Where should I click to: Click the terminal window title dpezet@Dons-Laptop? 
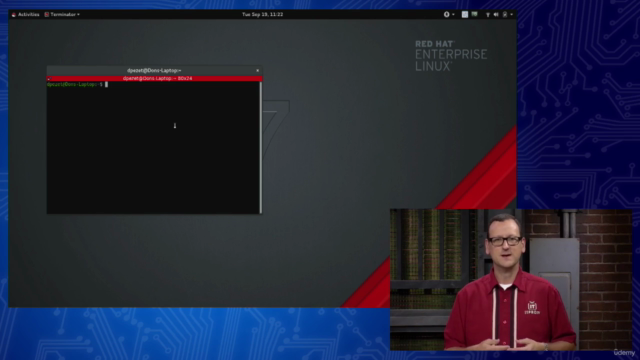pyautogui.click(x=154, y=71)
